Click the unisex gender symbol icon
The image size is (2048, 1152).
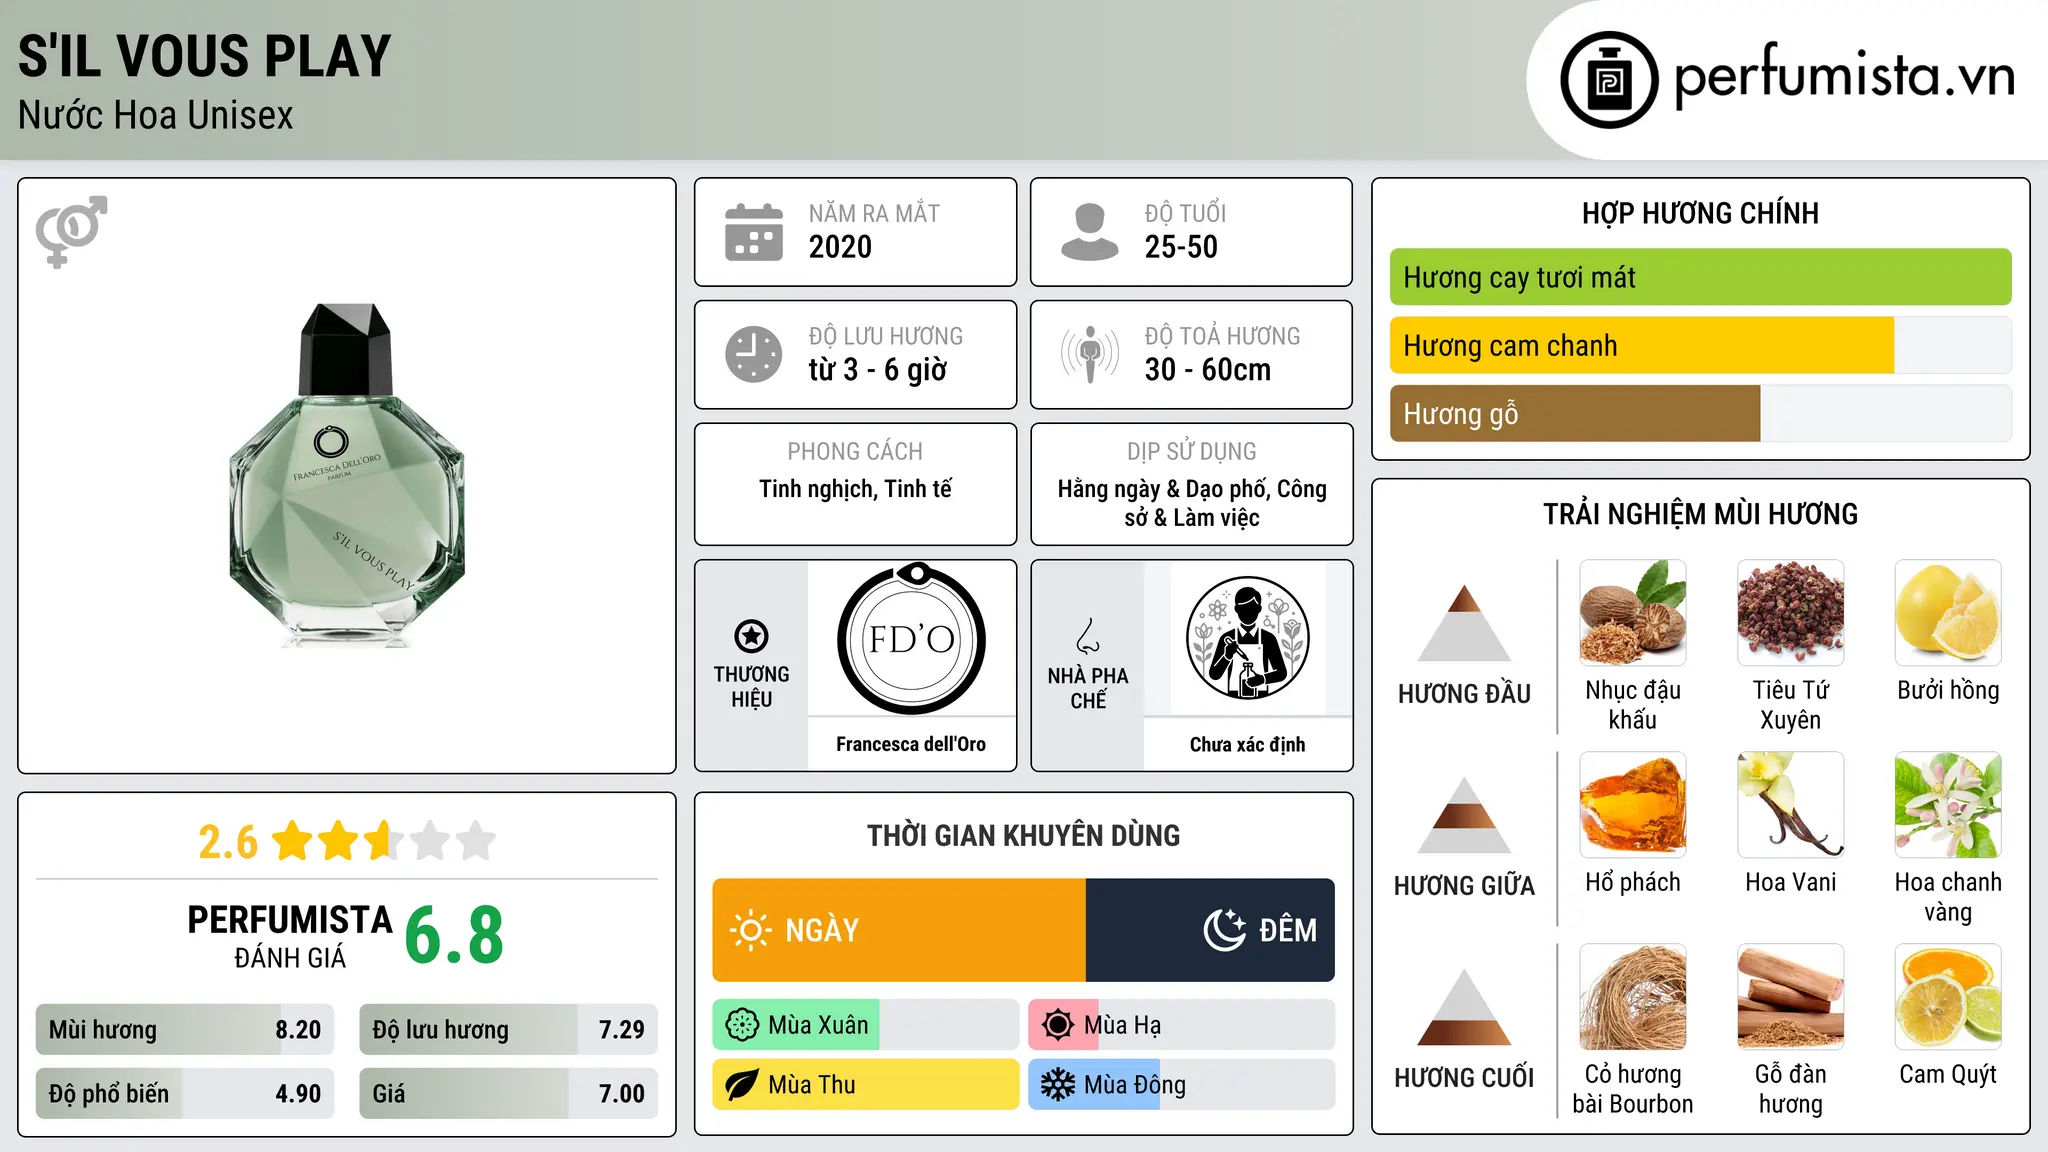click(x=71, y=231)
